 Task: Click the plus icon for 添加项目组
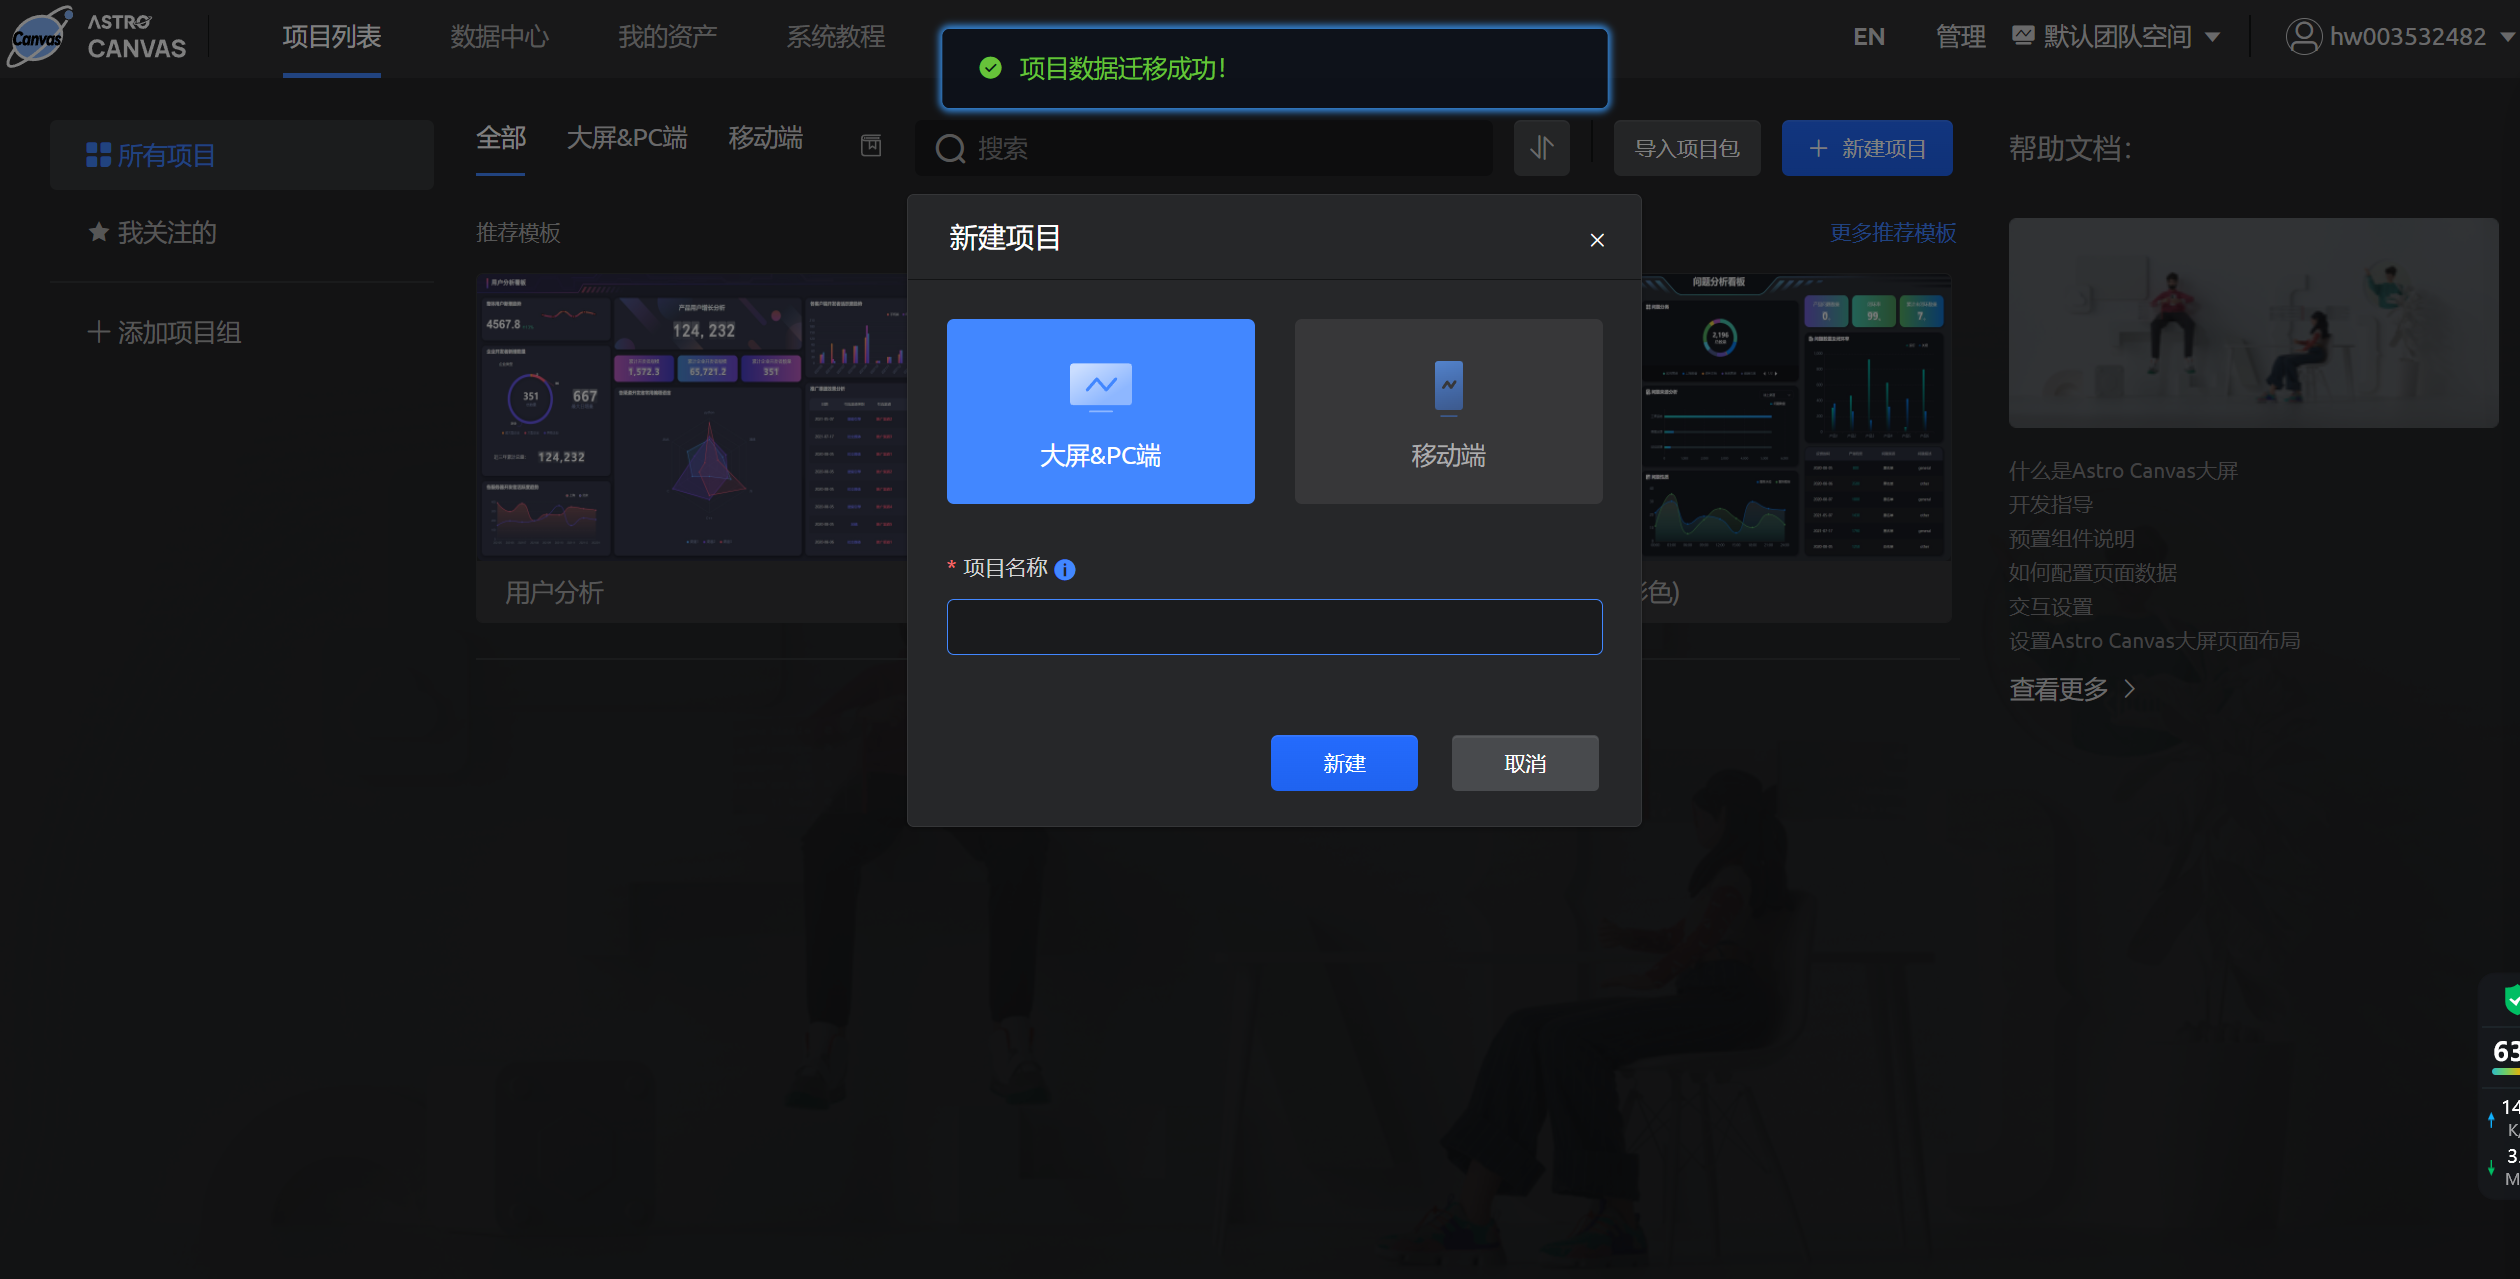coord(98,332)
